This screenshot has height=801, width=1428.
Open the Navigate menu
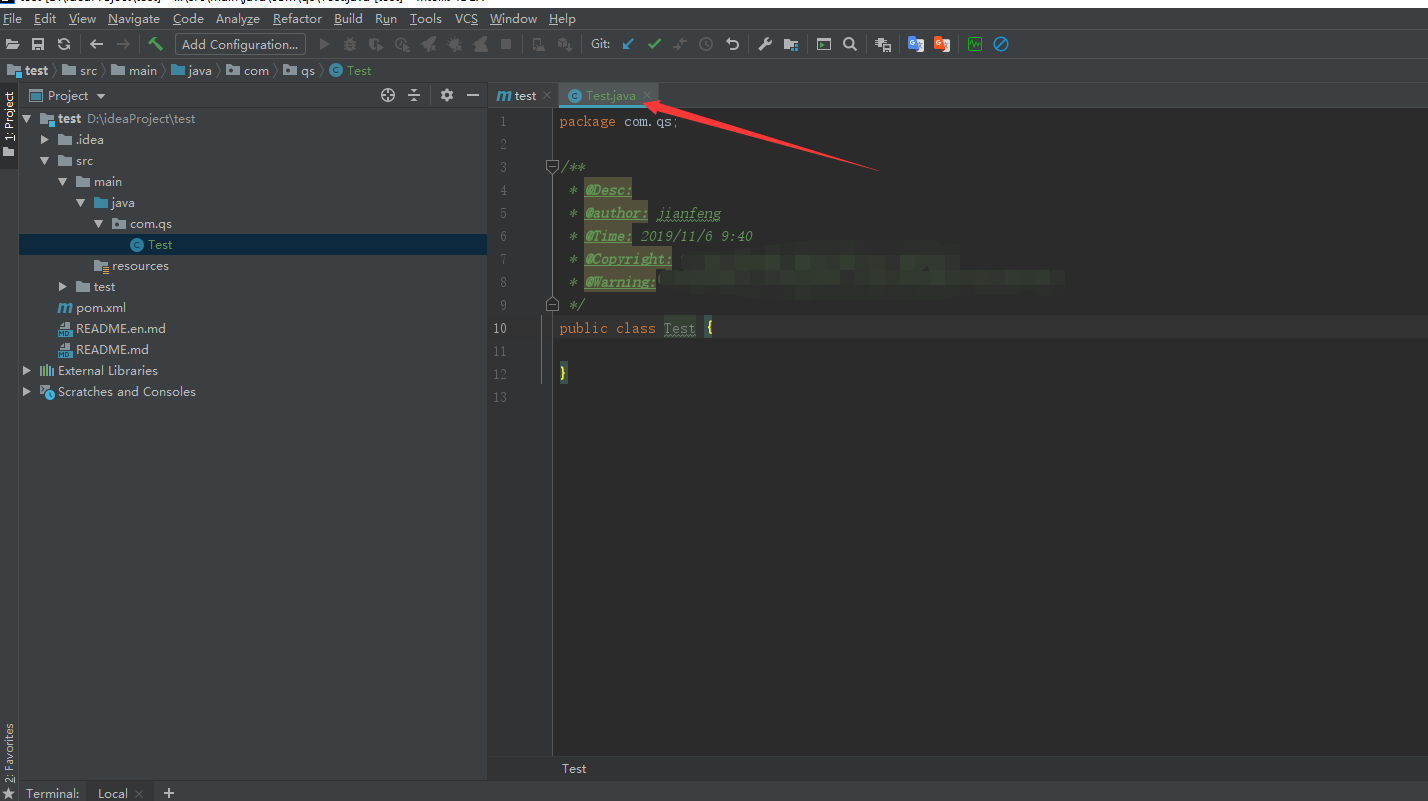pos(134,19)
